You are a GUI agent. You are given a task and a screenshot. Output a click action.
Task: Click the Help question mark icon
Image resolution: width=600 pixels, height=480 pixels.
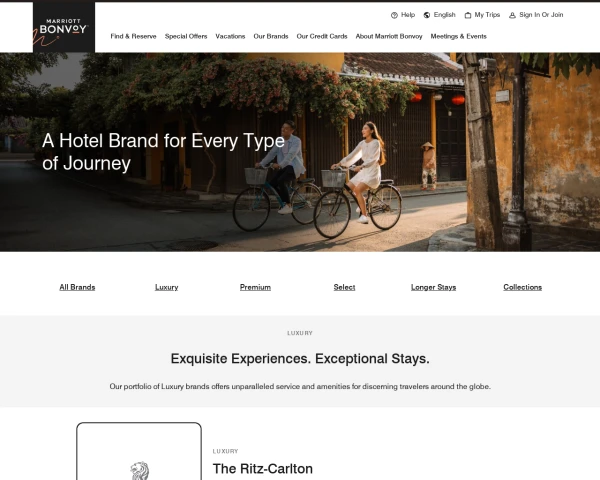pyautogui.click(x=394, y=15)
